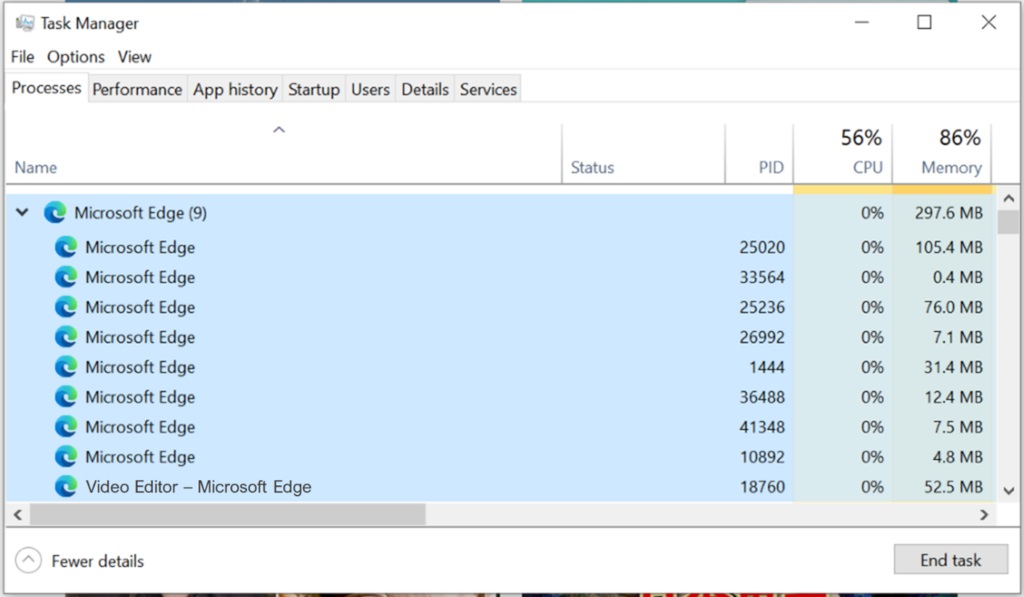1024x597 pixels.
Task: Click memory value 297.6 MB
Action: pyautogui.click(x=948, y=213)
